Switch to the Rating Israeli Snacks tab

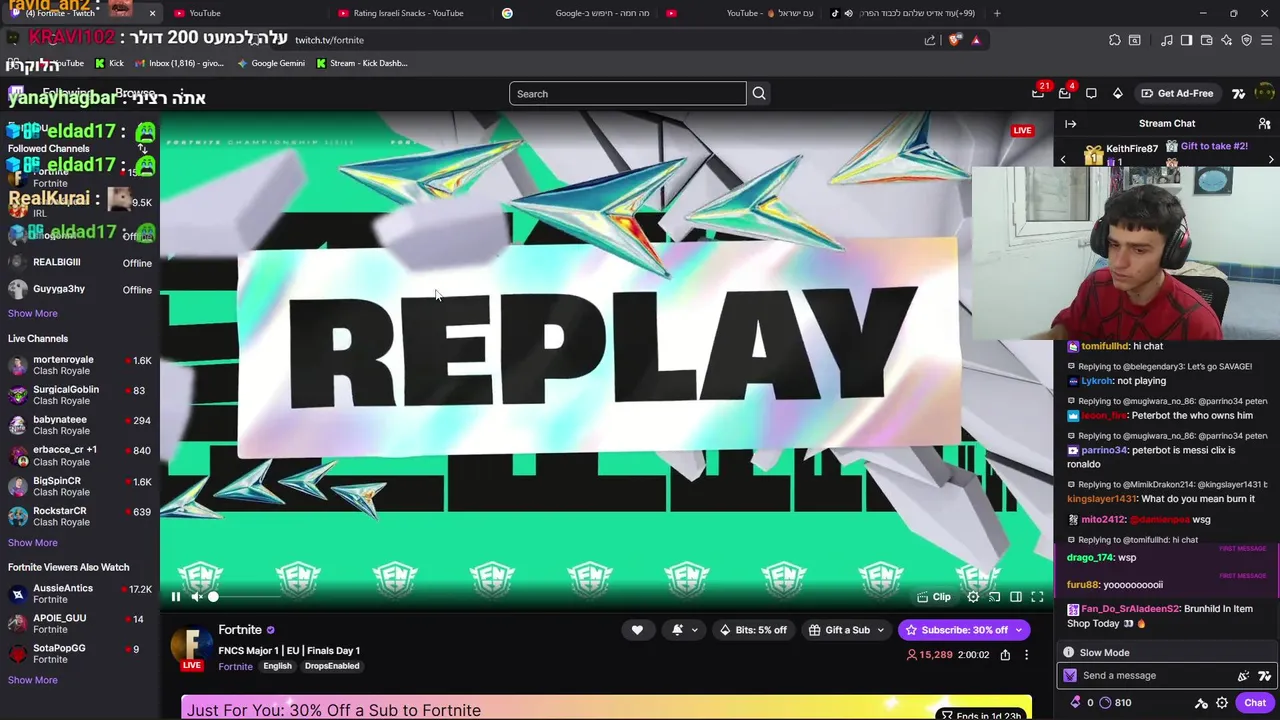[x=408, y=13]
